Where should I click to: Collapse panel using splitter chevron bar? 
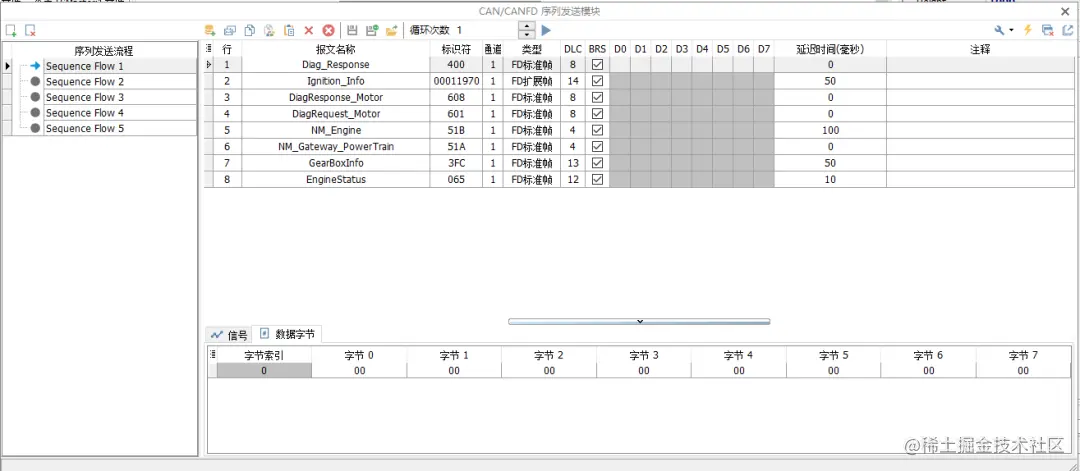point(639,321)
